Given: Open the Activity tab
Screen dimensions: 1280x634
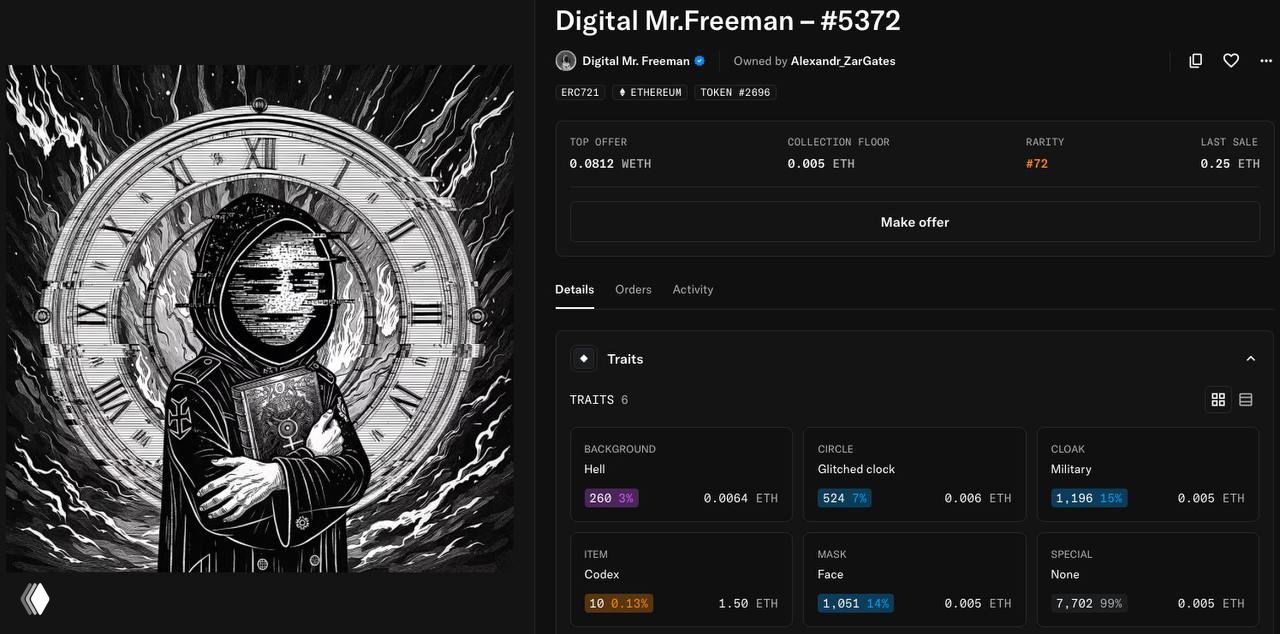Looking at the screenshot, I should (x=693, y=289).
